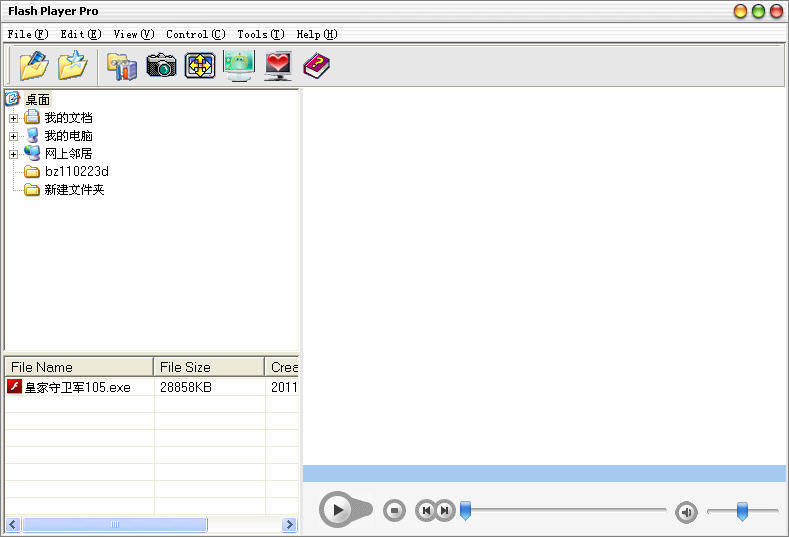Click the 2011 creation date cell
The width and height of the screenshot is (789, 537).
tap(284, 387)
